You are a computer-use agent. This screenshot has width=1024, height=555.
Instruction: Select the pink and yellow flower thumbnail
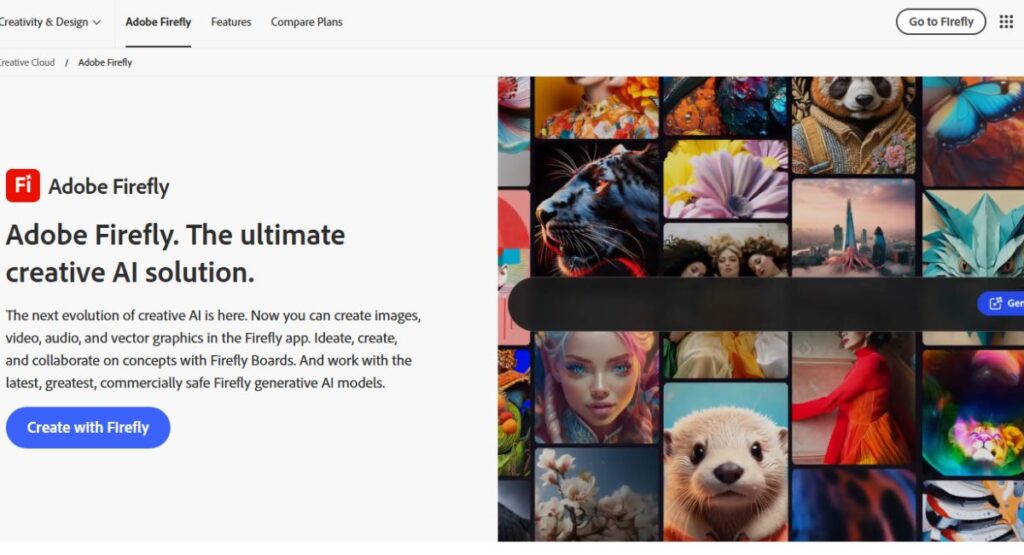726,178
